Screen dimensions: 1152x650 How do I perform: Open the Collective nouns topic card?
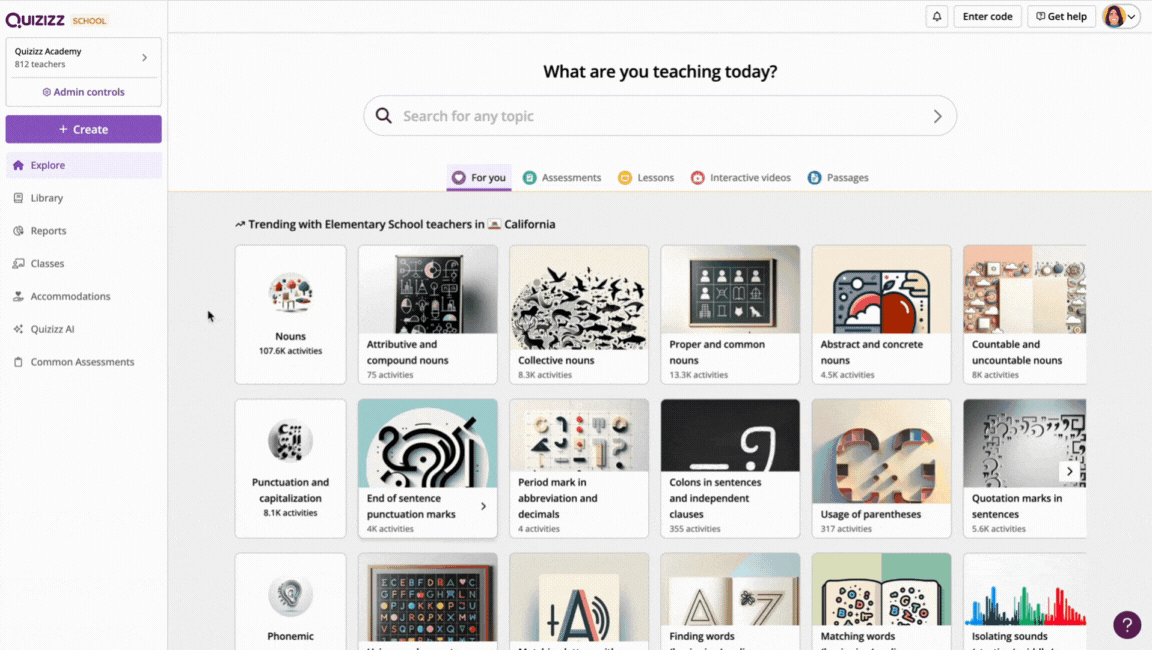(x=579, y=314)
